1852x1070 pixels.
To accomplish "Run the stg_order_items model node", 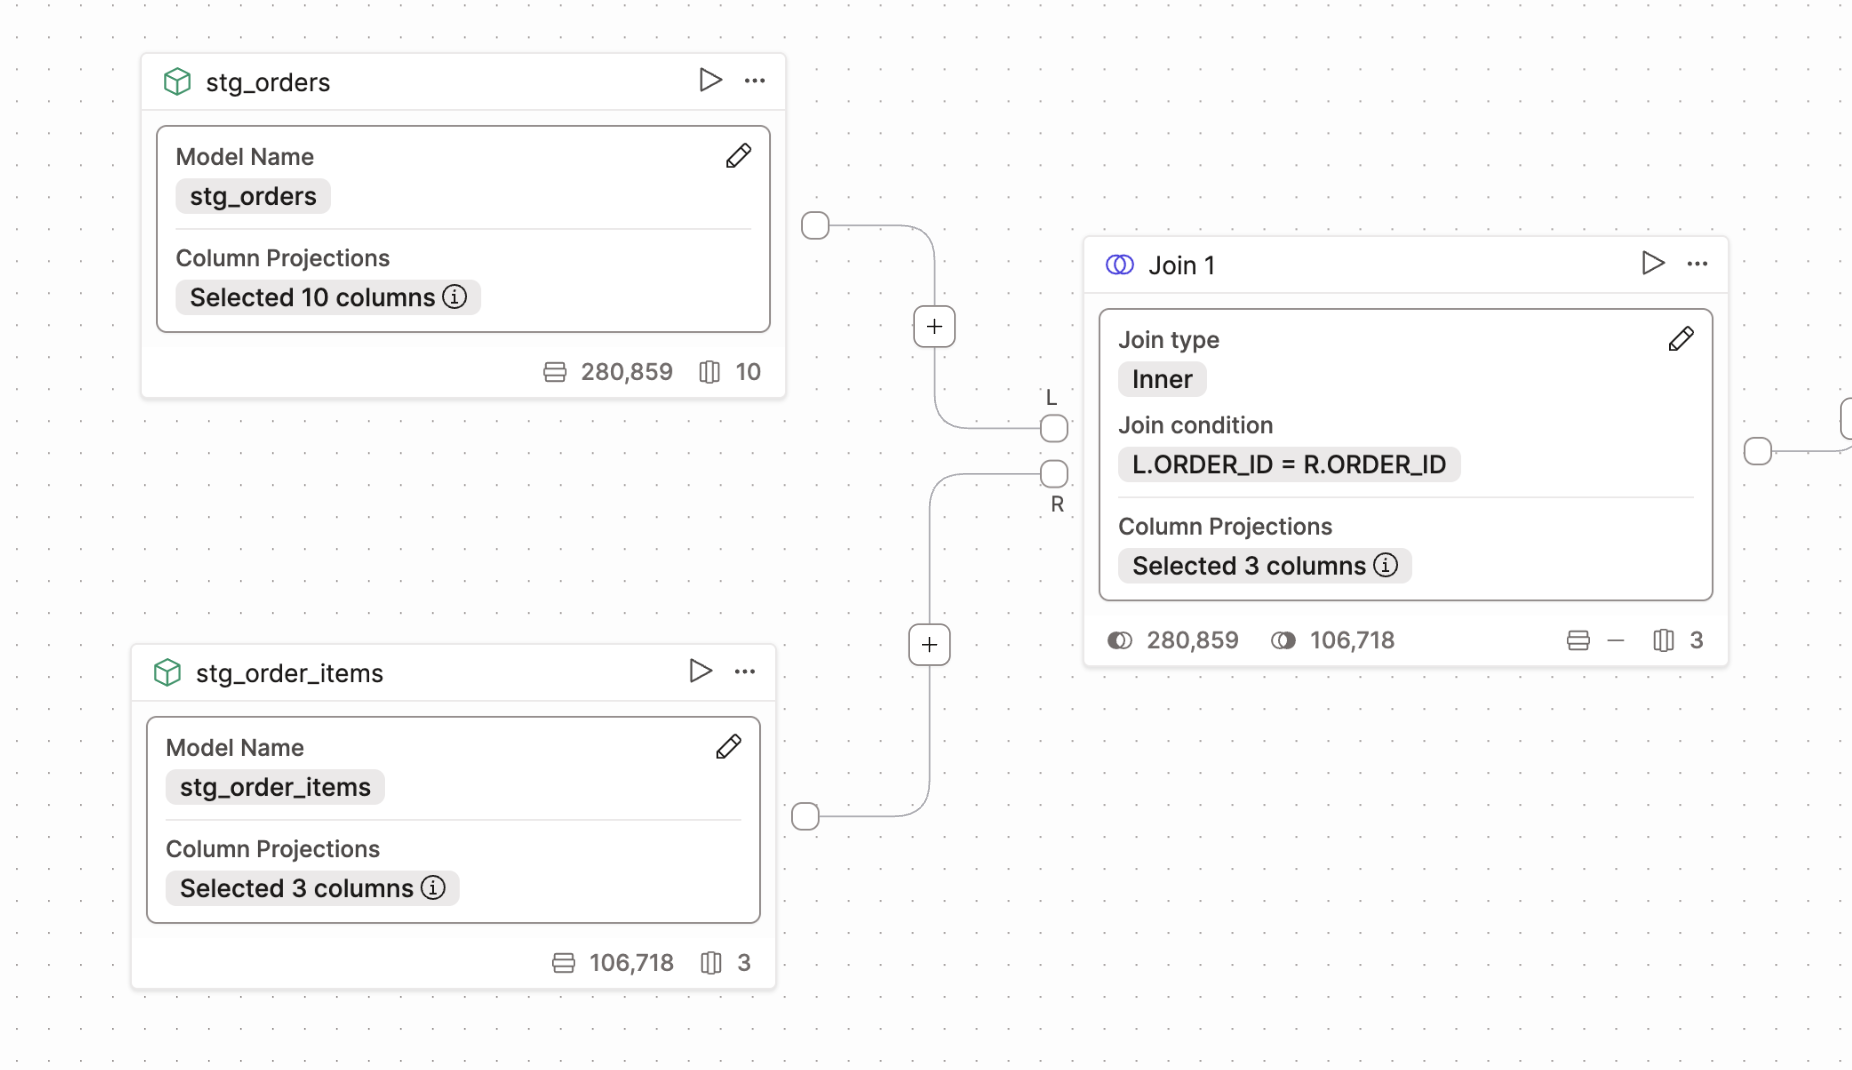I will tap(700, 671).
